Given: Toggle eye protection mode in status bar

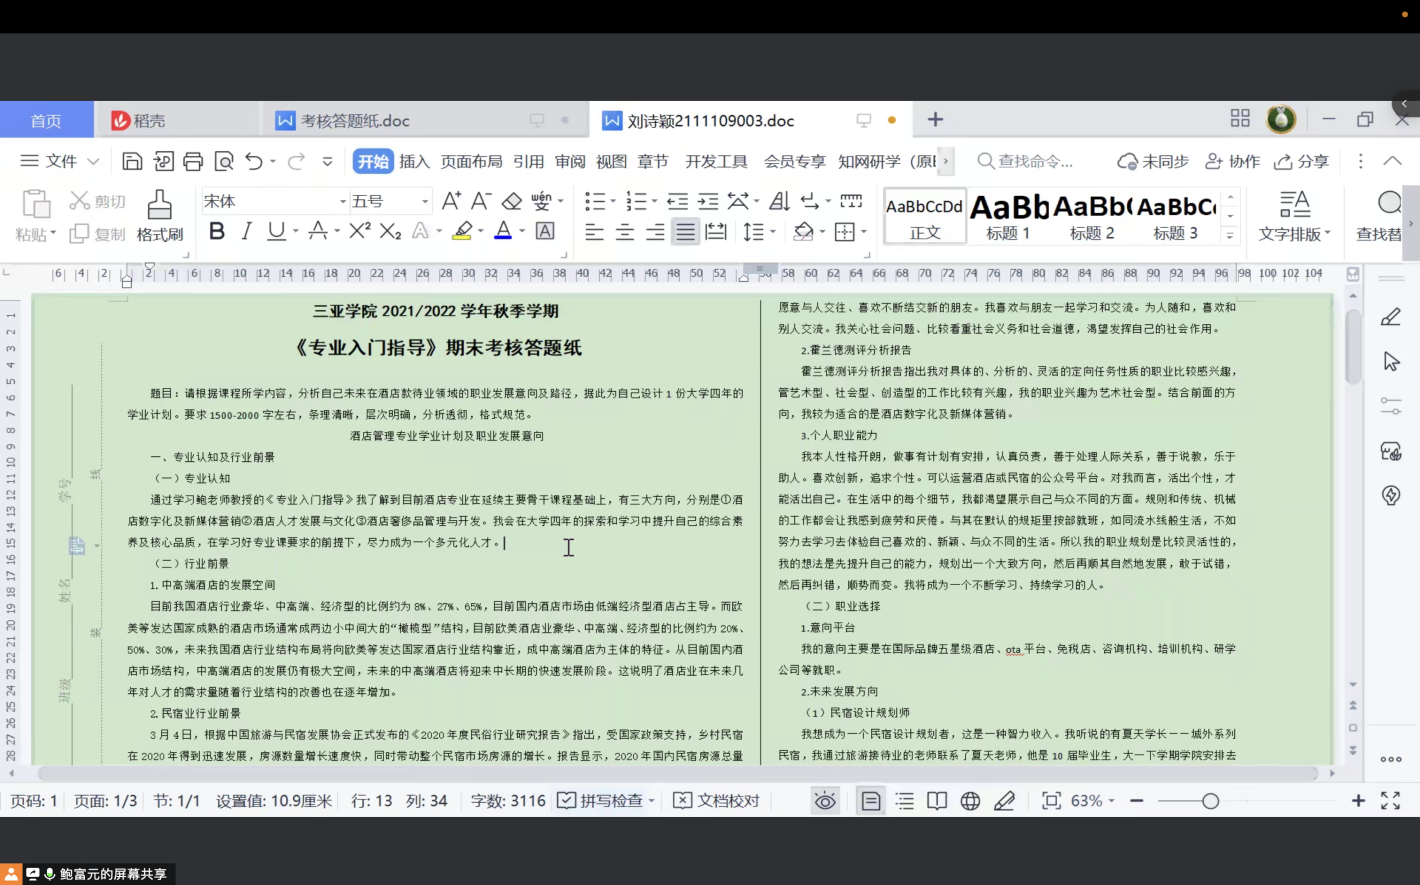Looking at the screenshot, I should 825,801.
